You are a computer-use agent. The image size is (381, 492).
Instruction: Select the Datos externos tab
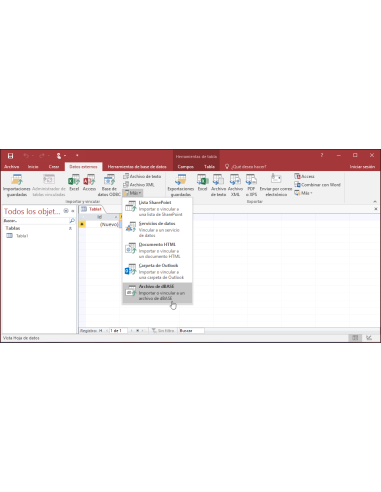[83, 167]
